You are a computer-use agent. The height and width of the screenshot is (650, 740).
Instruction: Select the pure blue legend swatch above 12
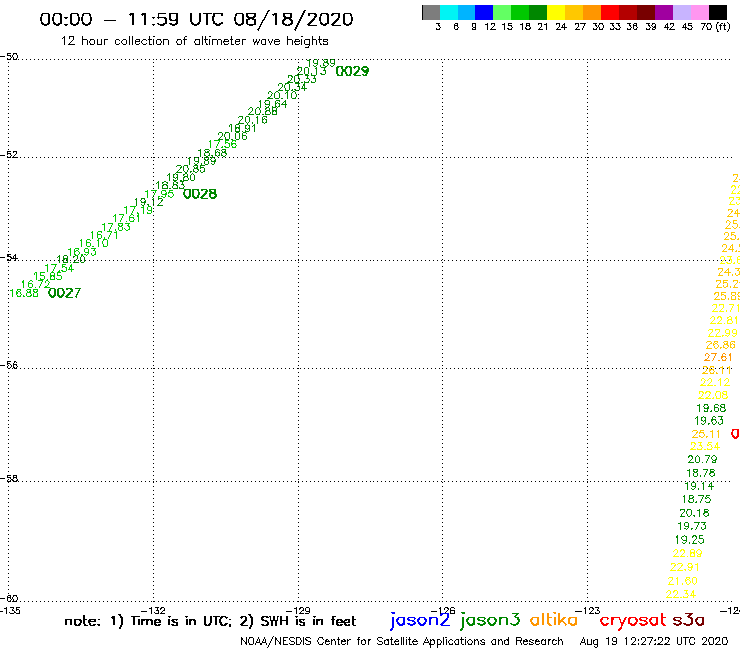[x=484, y=12]
